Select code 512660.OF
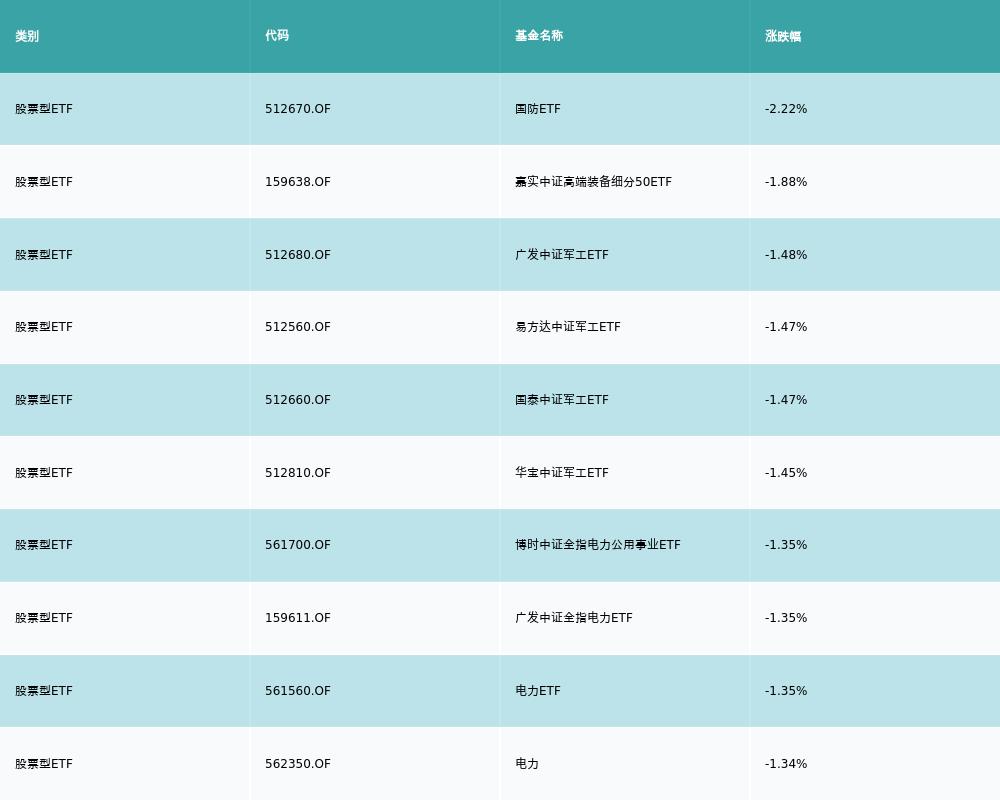1000x800 pixels. point(298,400)
